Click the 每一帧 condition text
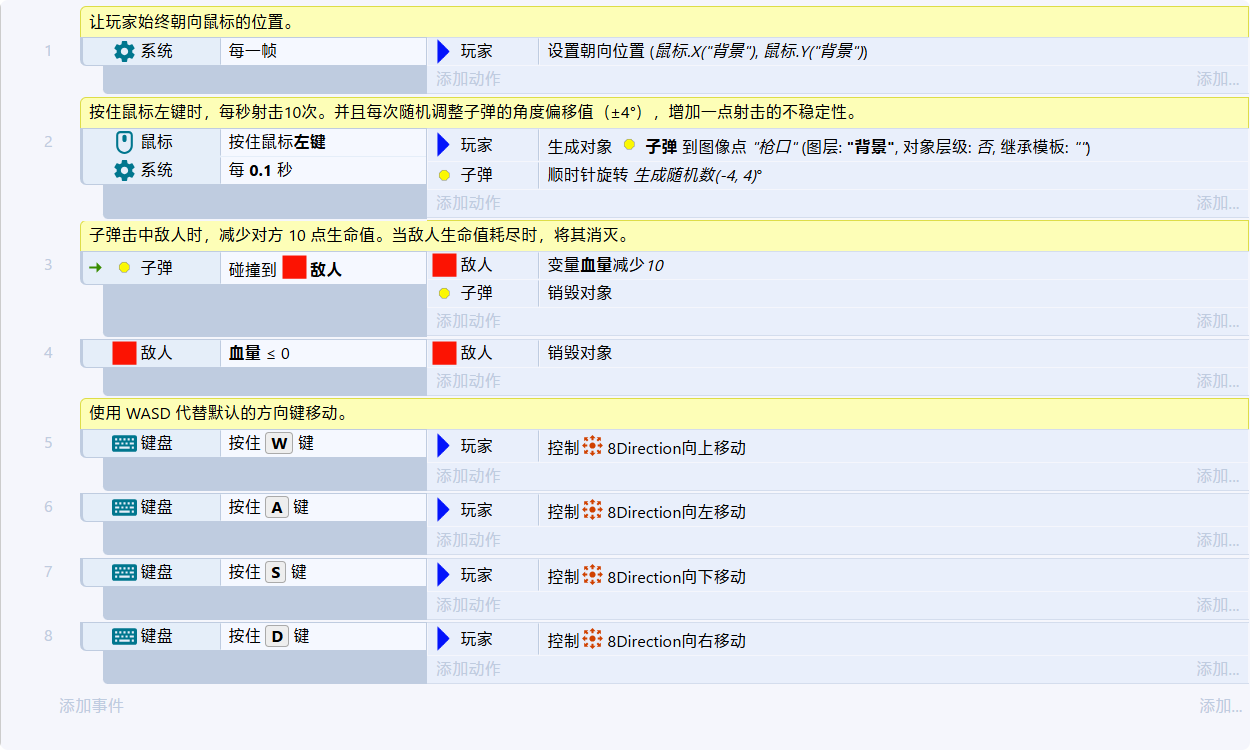Image resolution: width=1250 pixels, height=750 pixels. coord(253,51)
